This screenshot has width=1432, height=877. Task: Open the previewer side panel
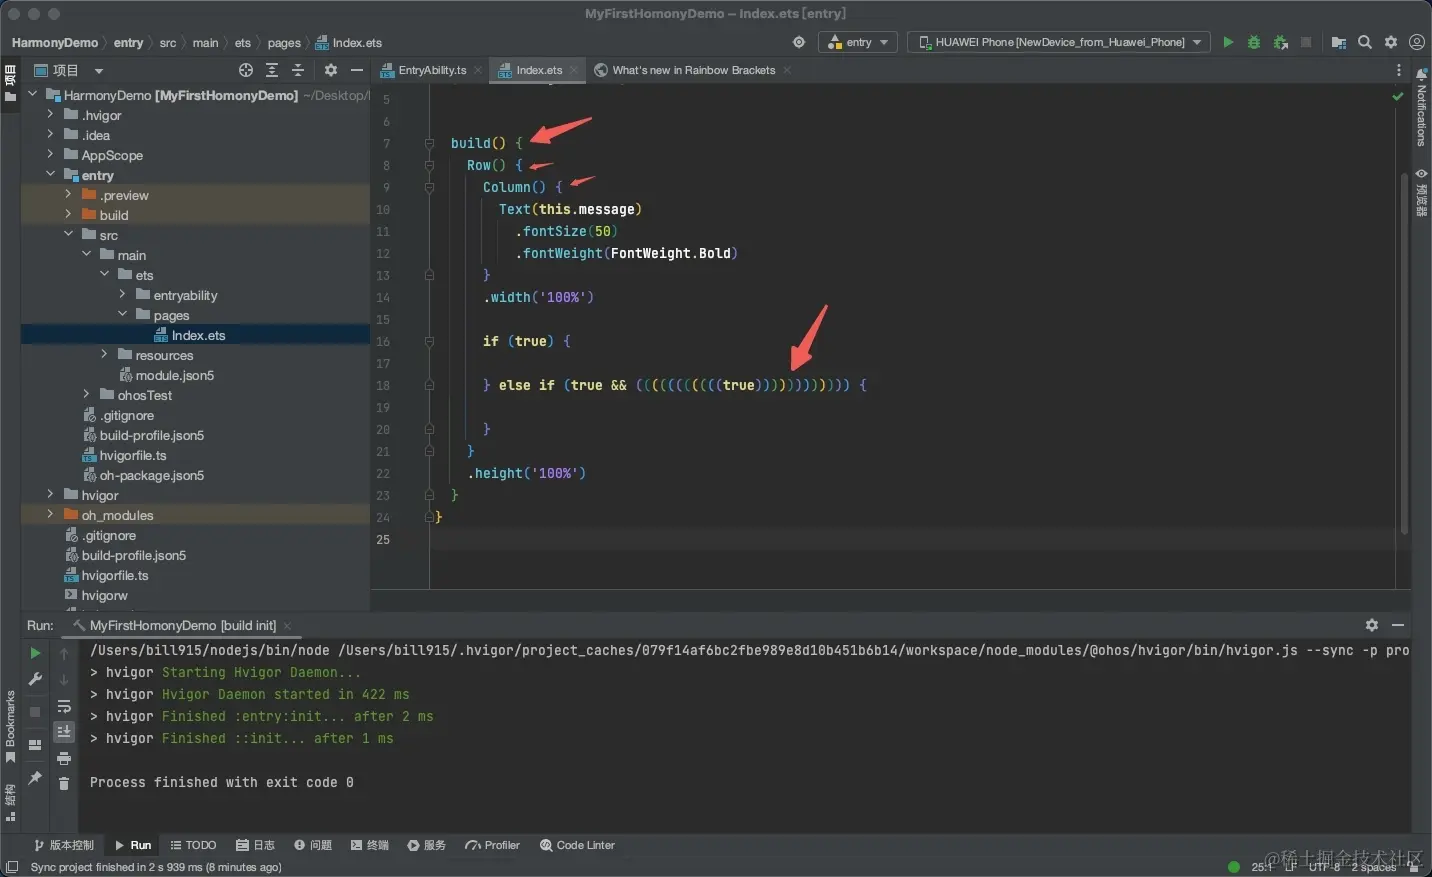click(1421, 192)
